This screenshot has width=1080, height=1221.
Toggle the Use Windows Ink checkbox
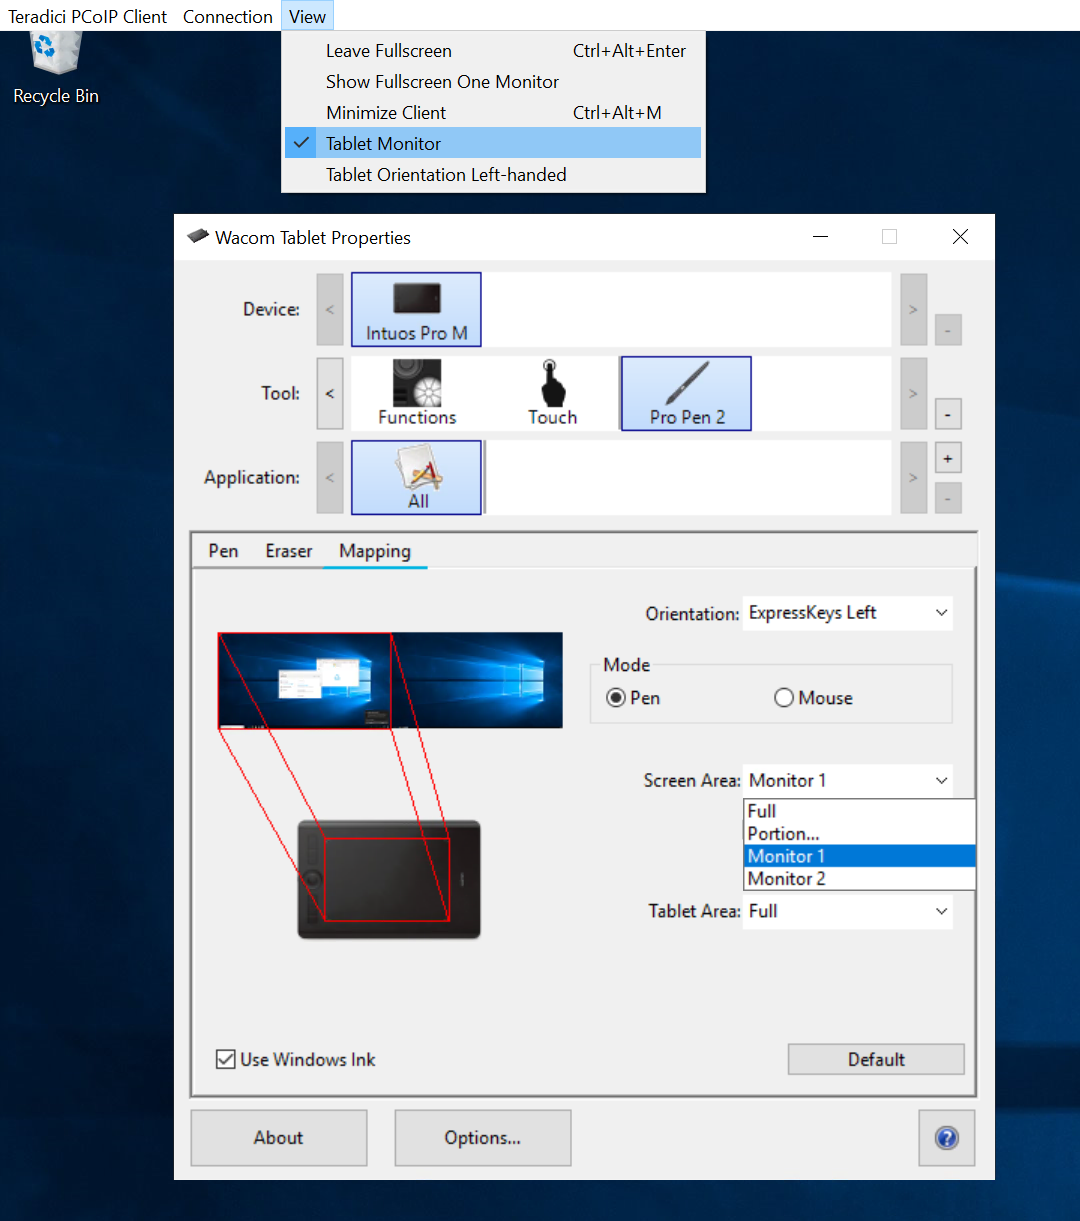[x=226, y=1059]
